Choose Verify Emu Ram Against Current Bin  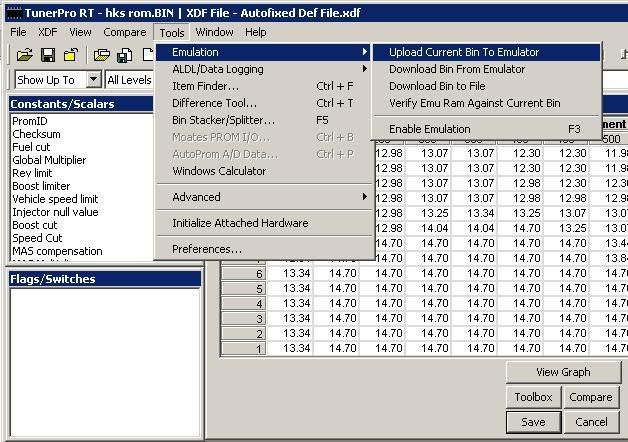486,103
